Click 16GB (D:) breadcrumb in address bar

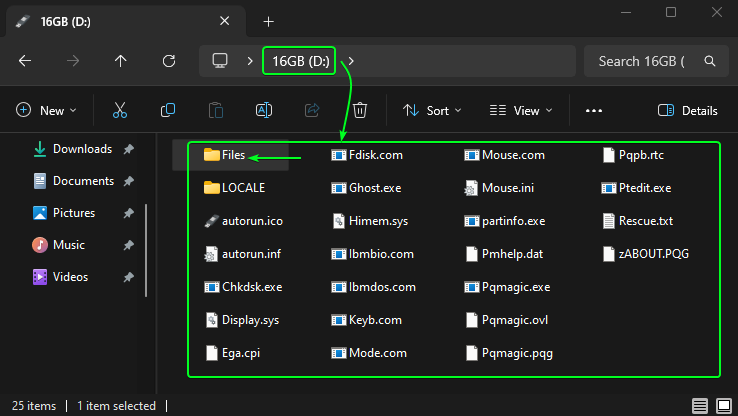(301, 61)
